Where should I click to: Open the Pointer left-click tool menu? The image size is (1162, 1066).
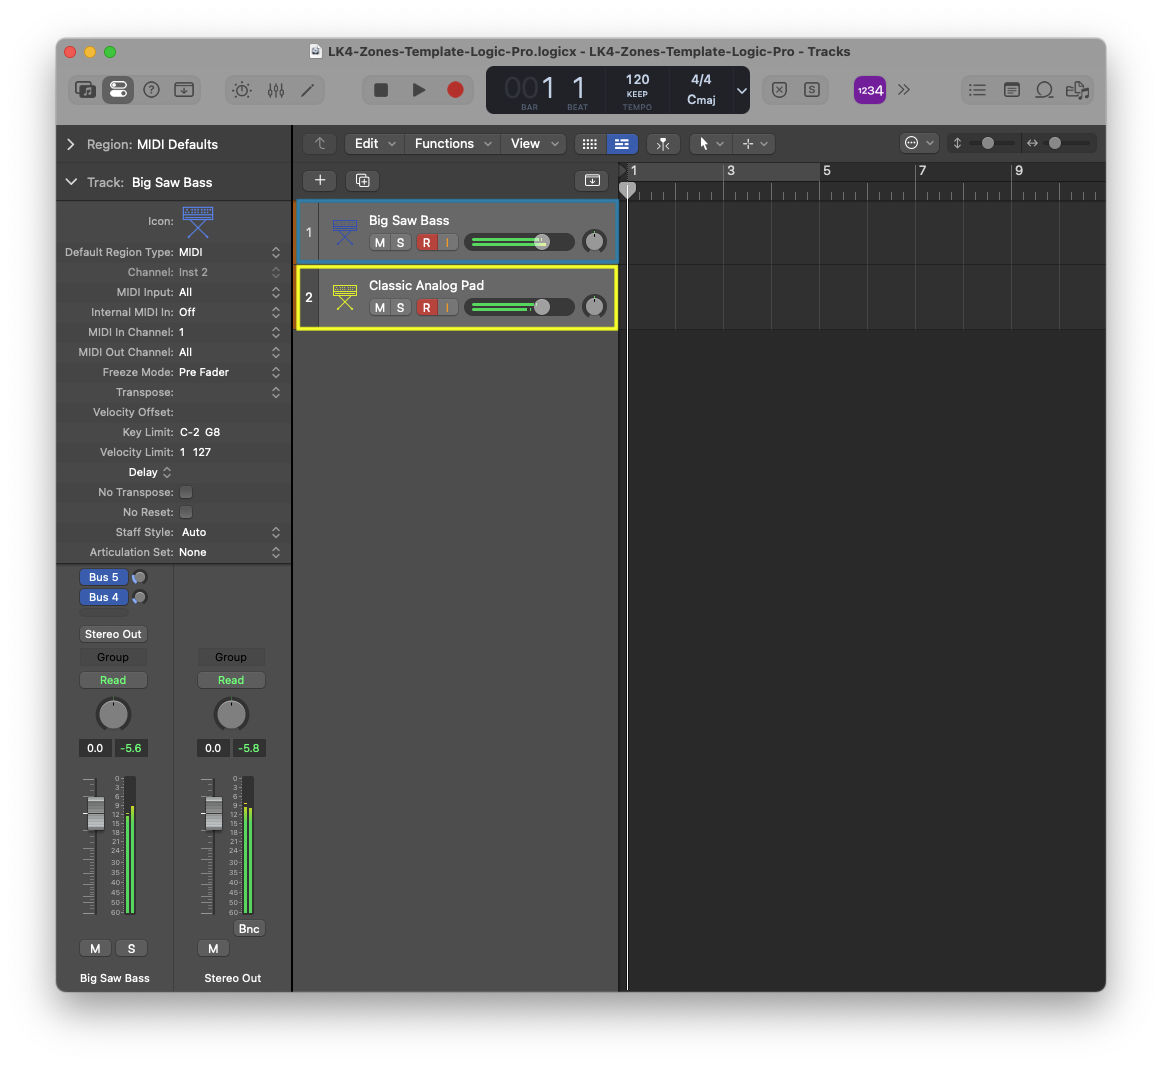pos(710,144)
